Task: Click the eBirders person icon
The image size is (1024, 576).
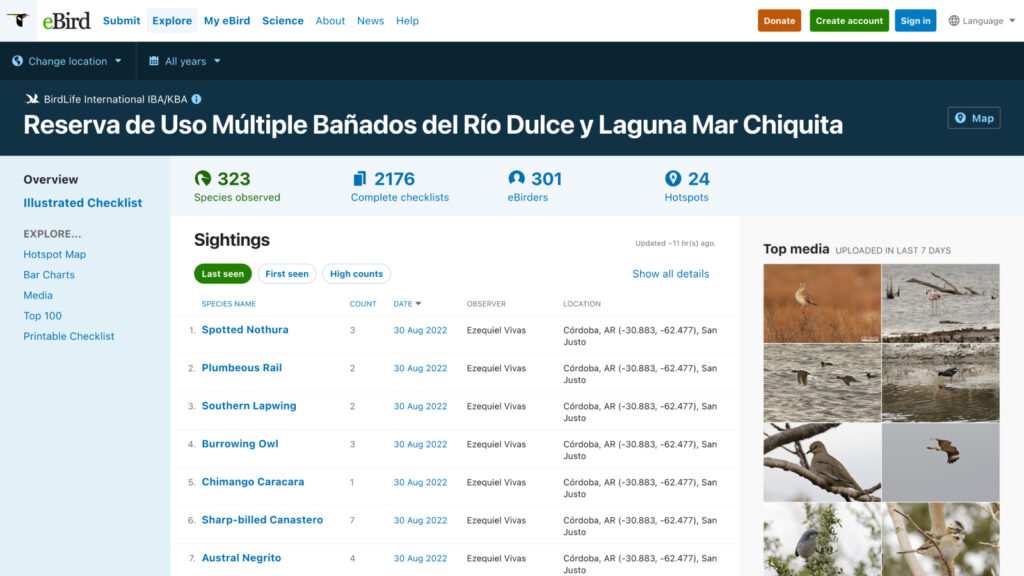Action: click(x=517, y=179)
